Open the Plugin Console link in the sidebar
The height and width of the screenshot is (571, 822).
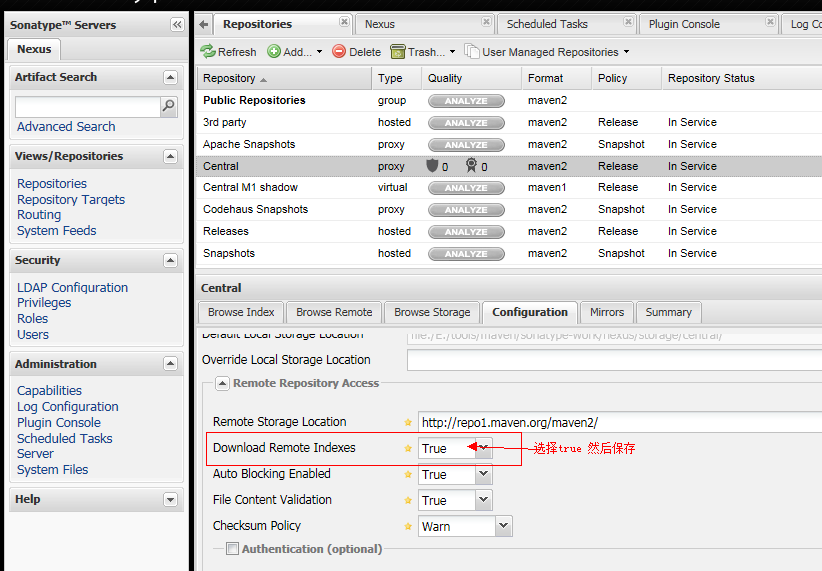(59, 423)
